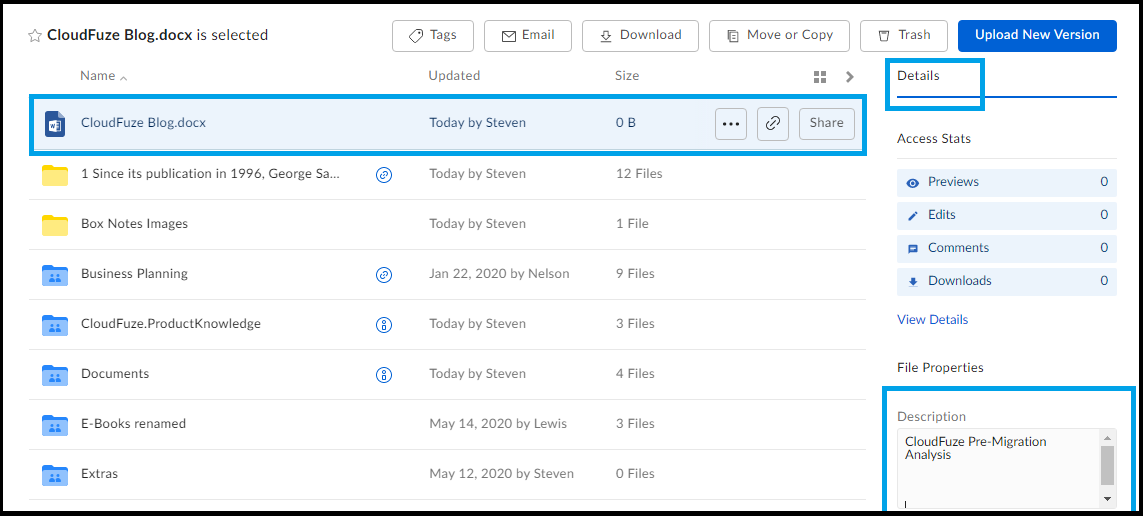
Task: Move selected file to Trash
Action: pyautogui.click(x=904, y=36)
